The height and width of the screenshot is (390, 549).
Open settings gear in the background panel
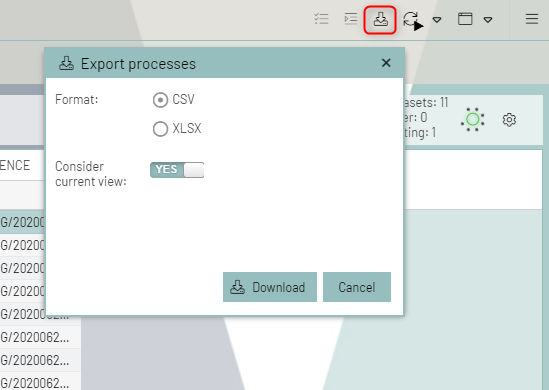[509, 120]
